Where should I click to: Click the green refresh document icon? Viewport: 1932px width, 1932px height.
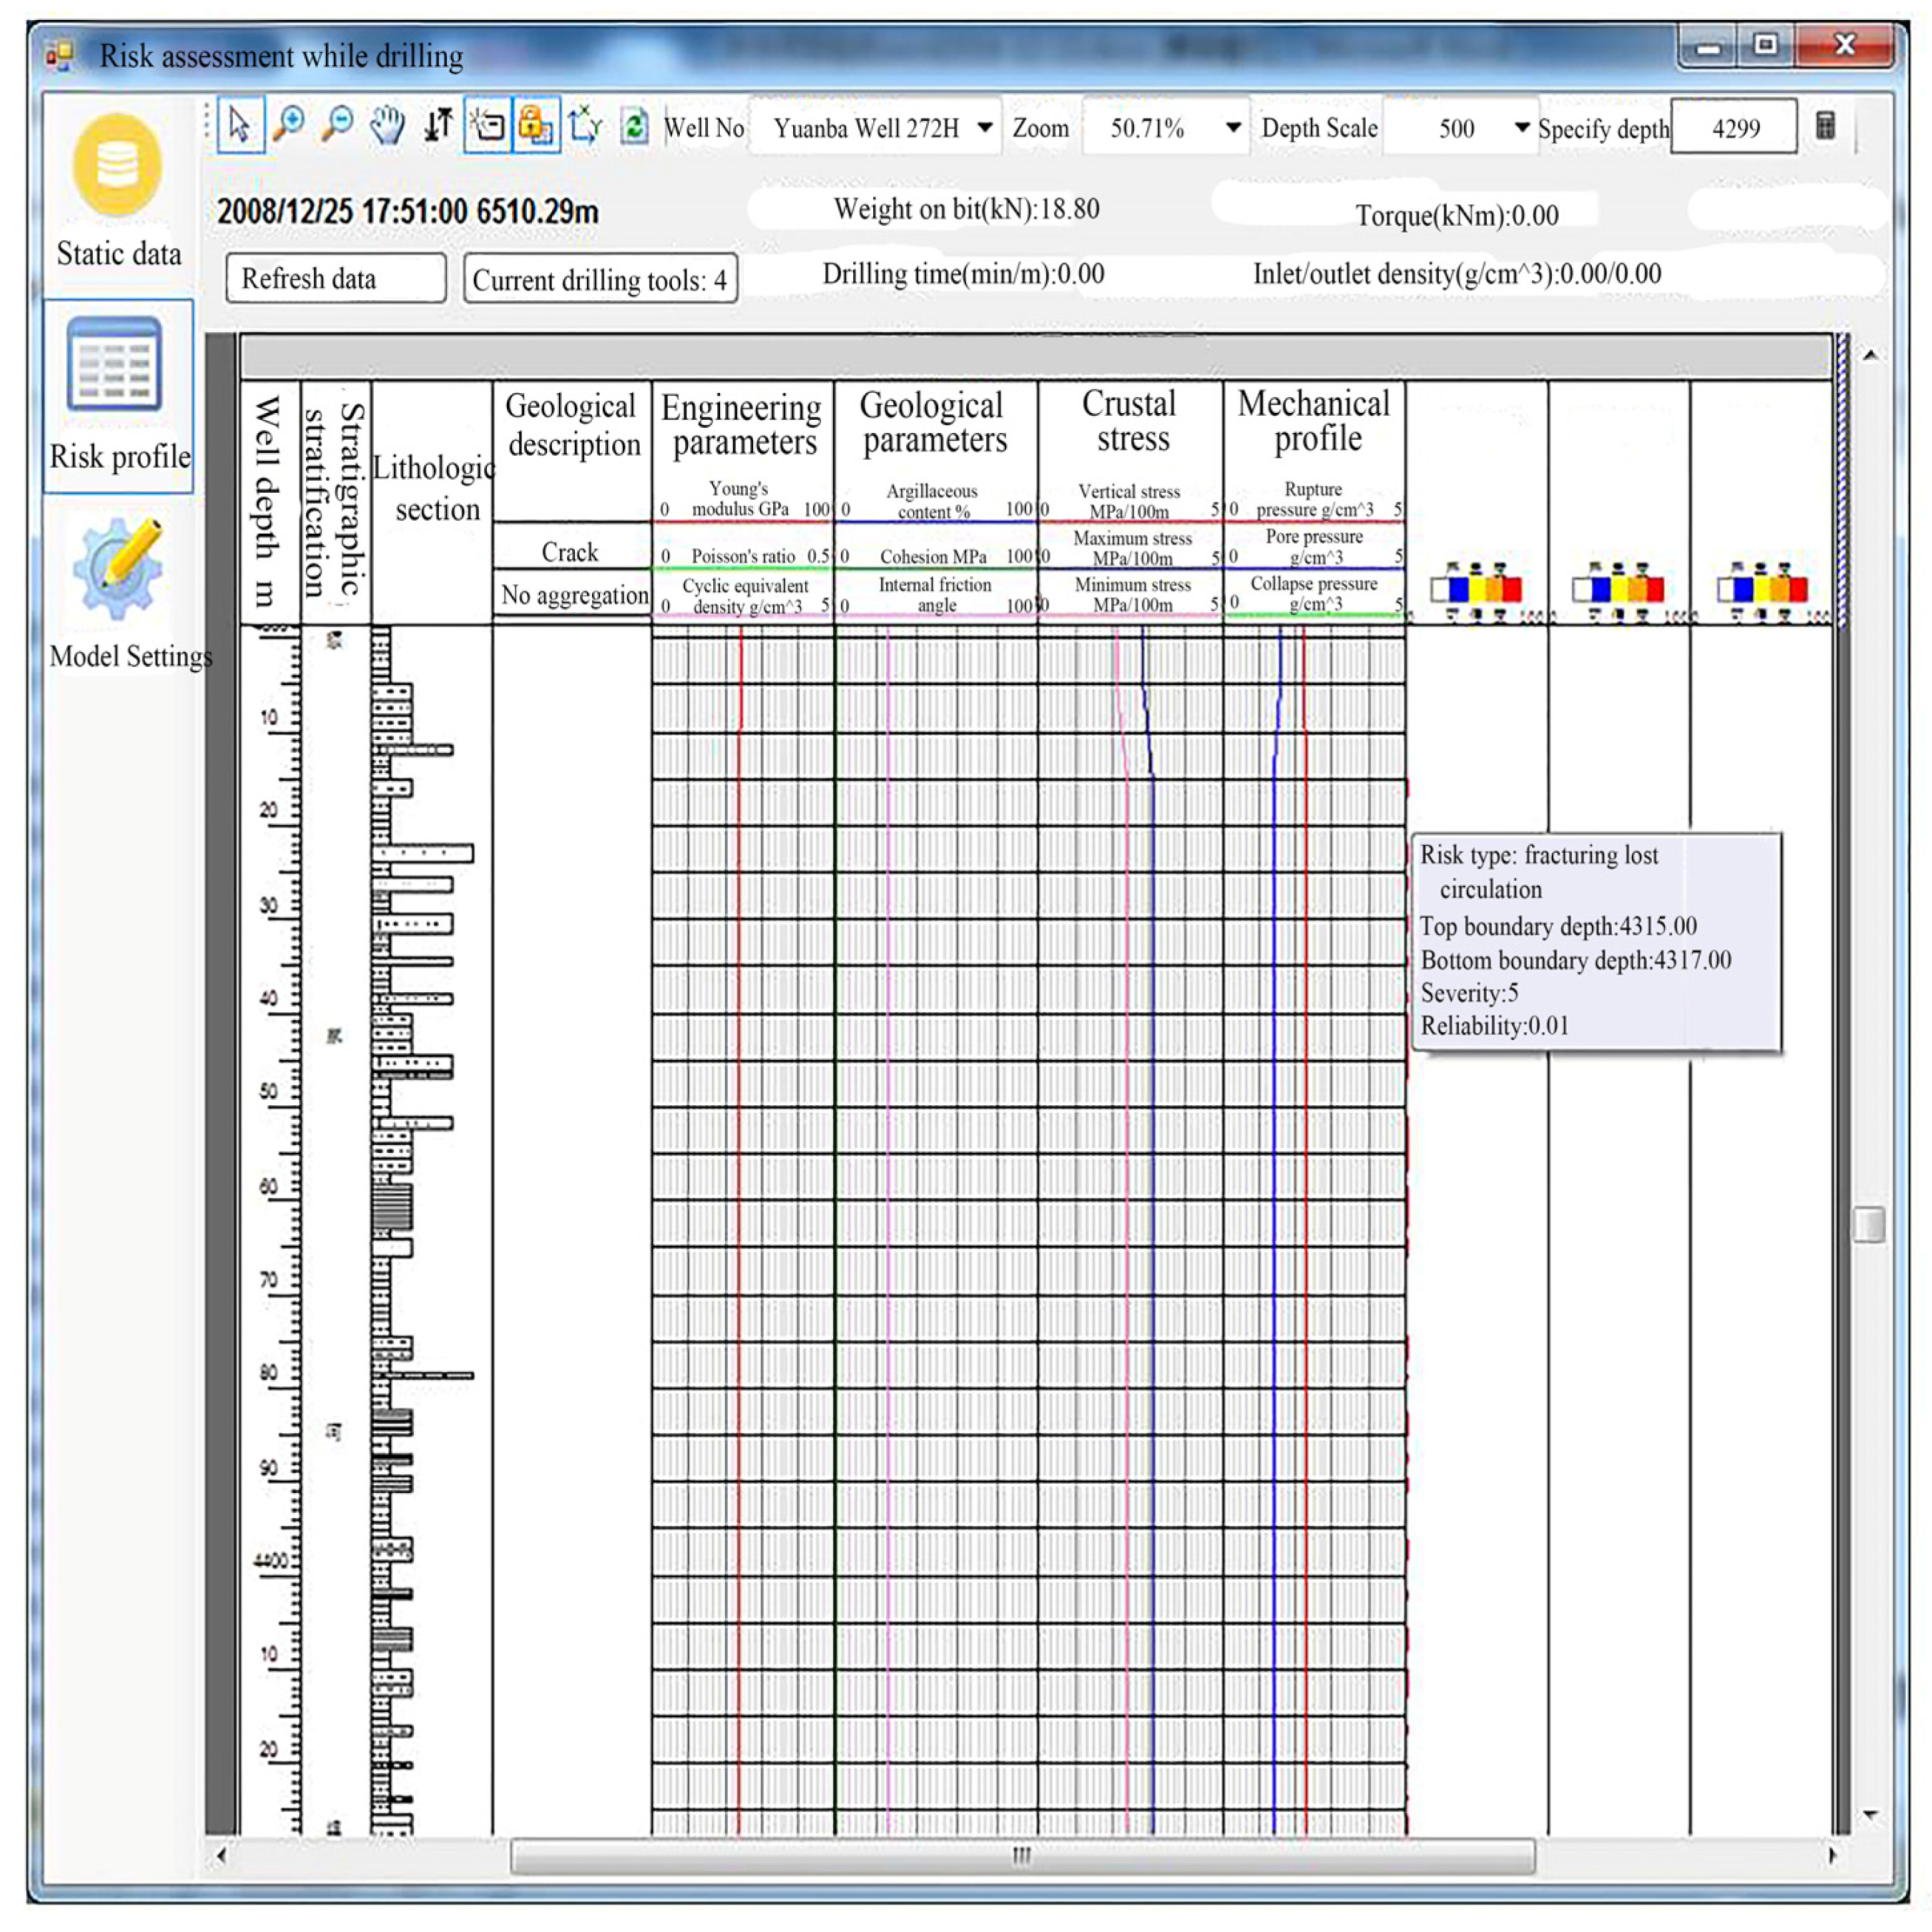click(634, 126)
